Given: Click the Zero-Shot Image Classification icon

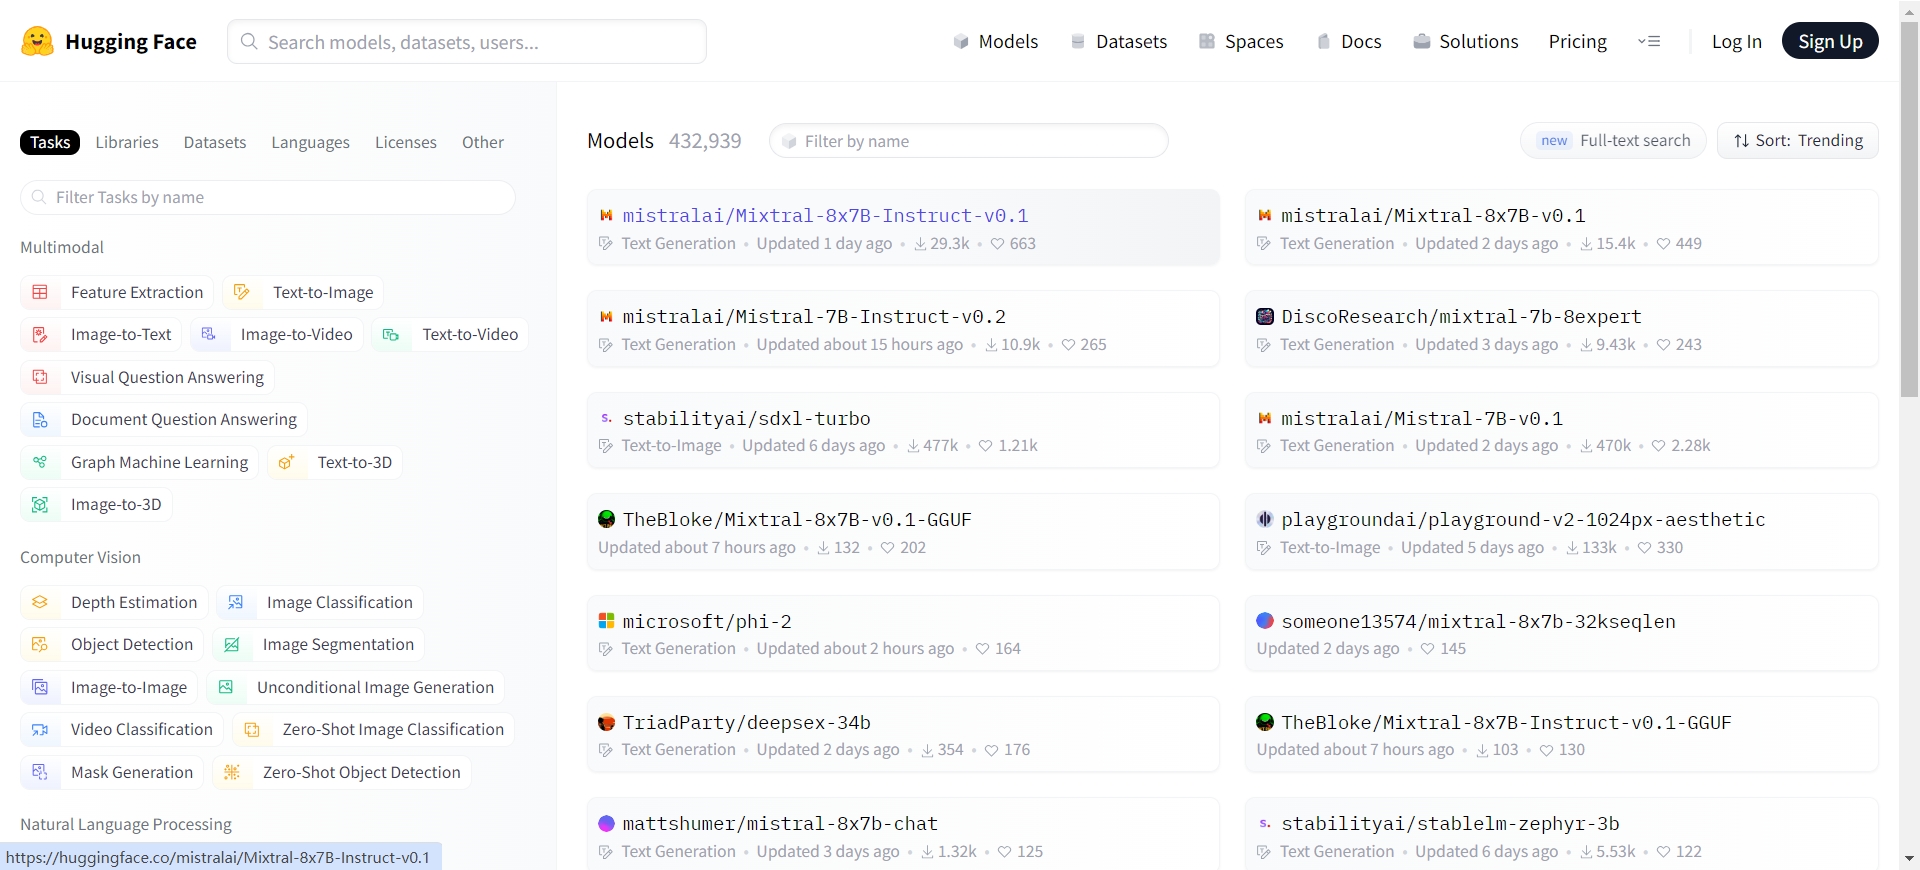Looking at the screenshot, I should tap(252, 730).
